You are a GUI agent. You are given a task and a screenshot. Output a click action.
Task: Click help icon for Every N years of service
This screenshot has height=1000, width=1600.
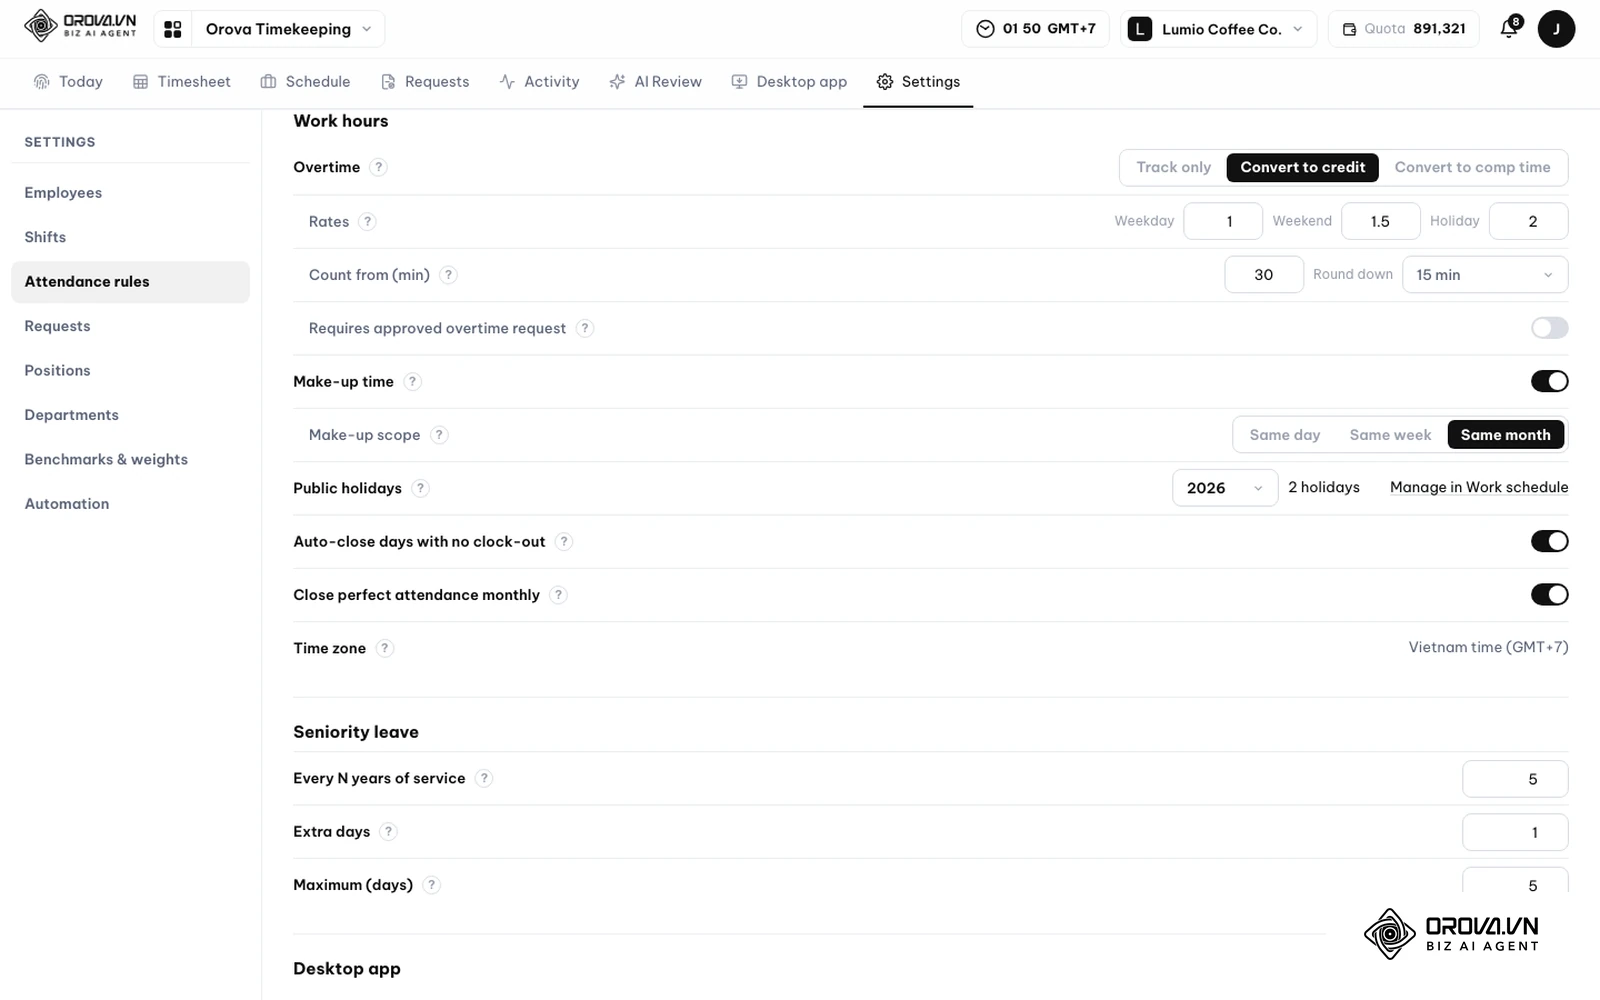point(484,778)
